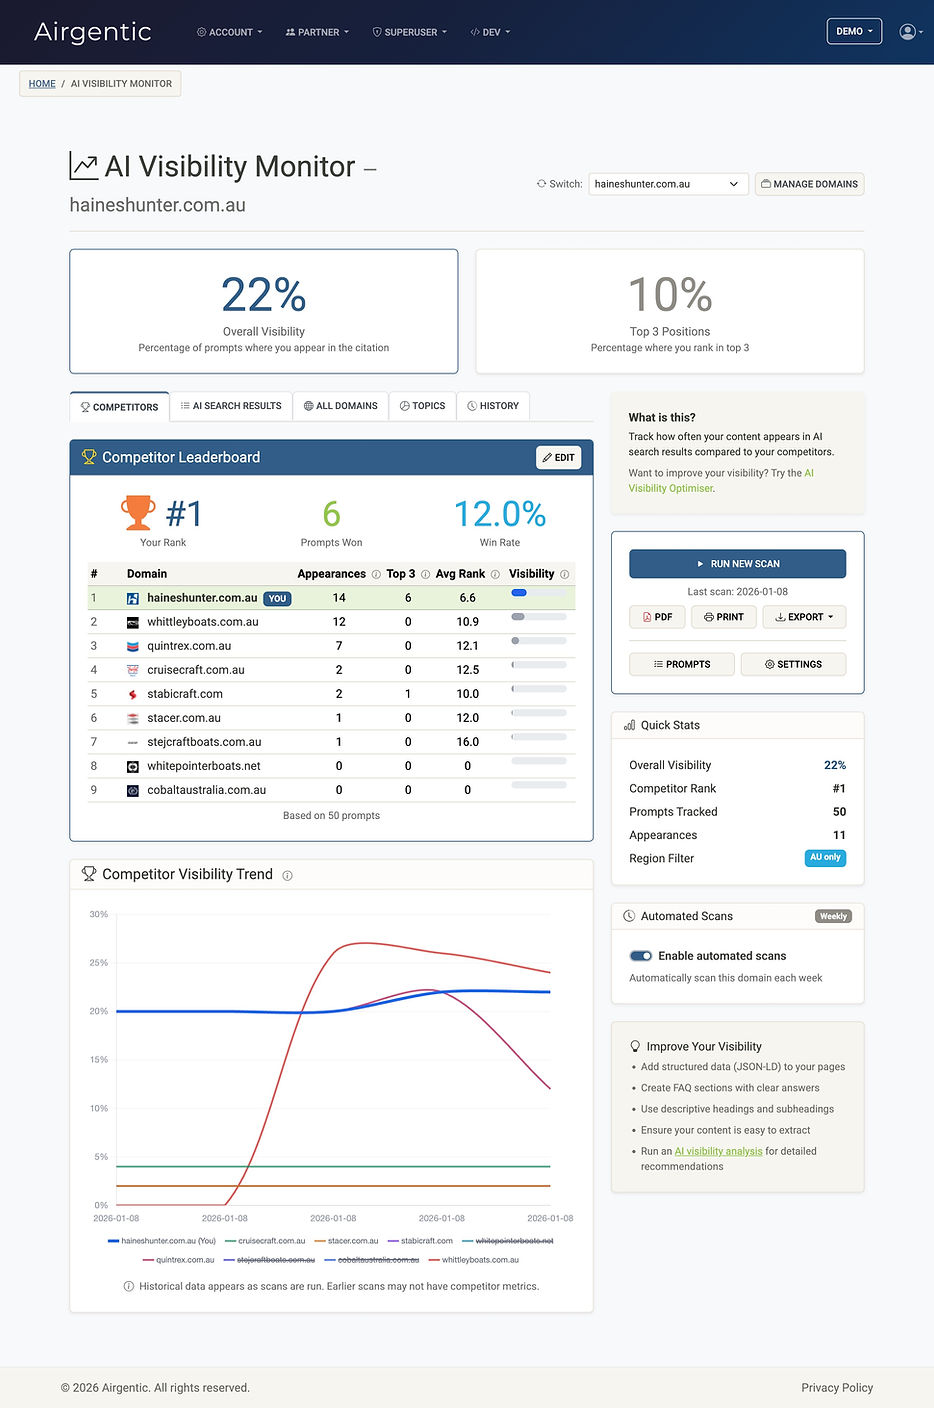Open the DEMO dropdown button

(x=854, y=31)
